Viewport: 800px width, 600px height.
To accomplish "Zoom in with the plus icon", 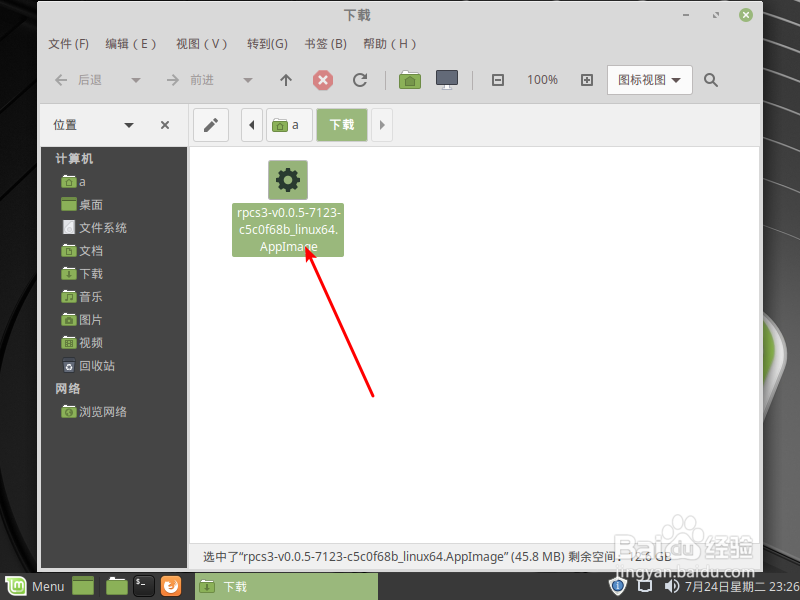I will (x=587, y=80).
